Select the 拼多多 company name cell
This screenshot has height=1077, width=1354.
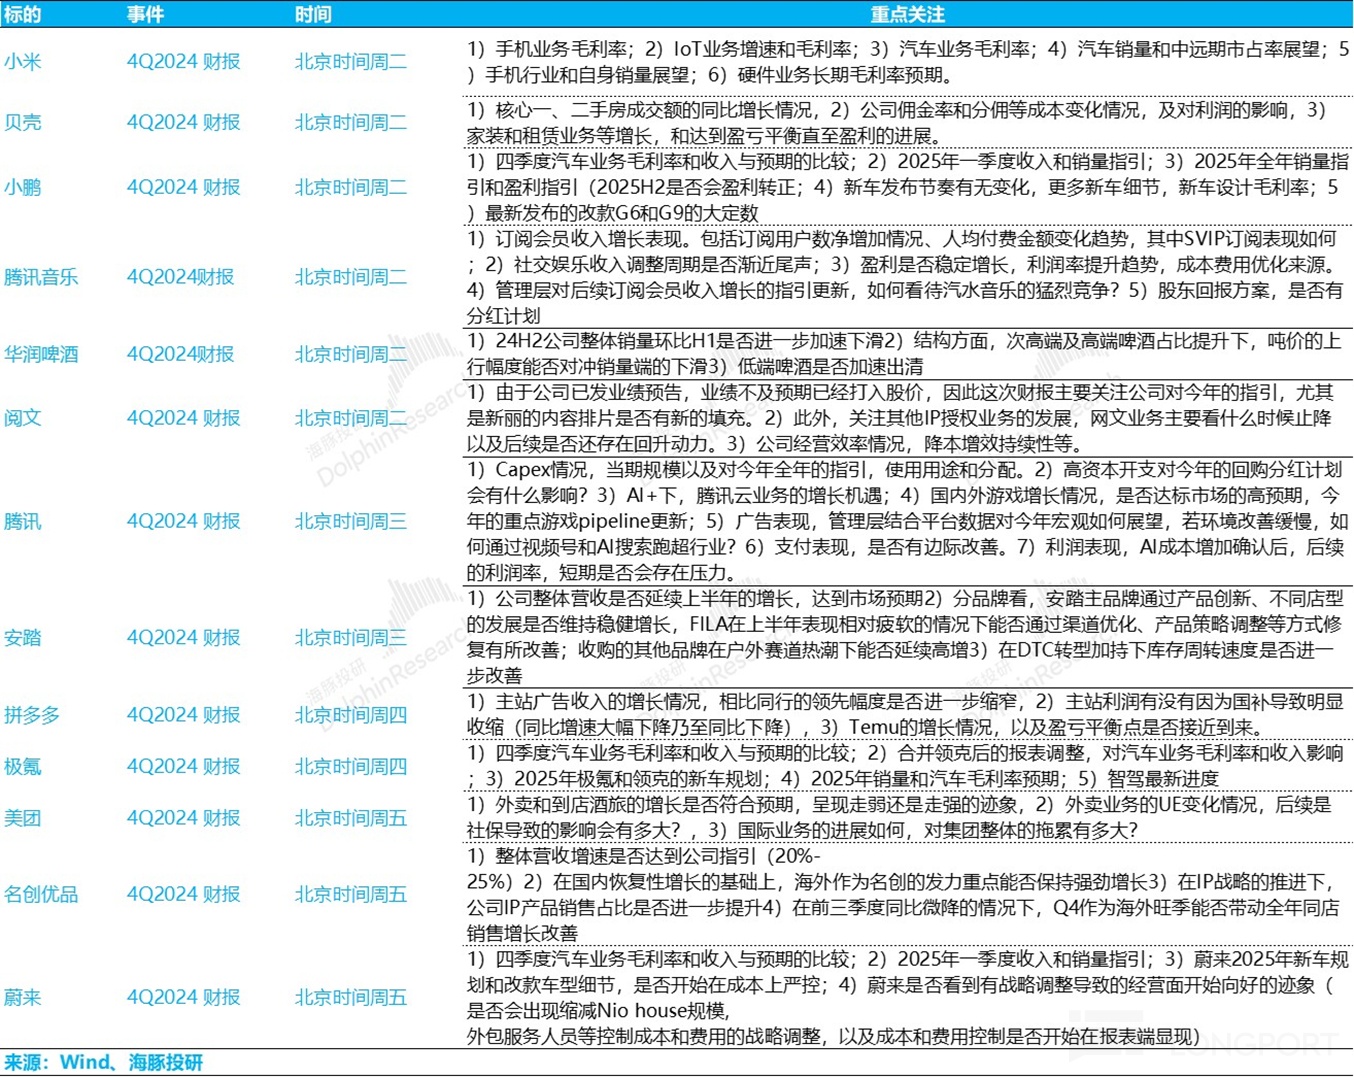point(32,715)
